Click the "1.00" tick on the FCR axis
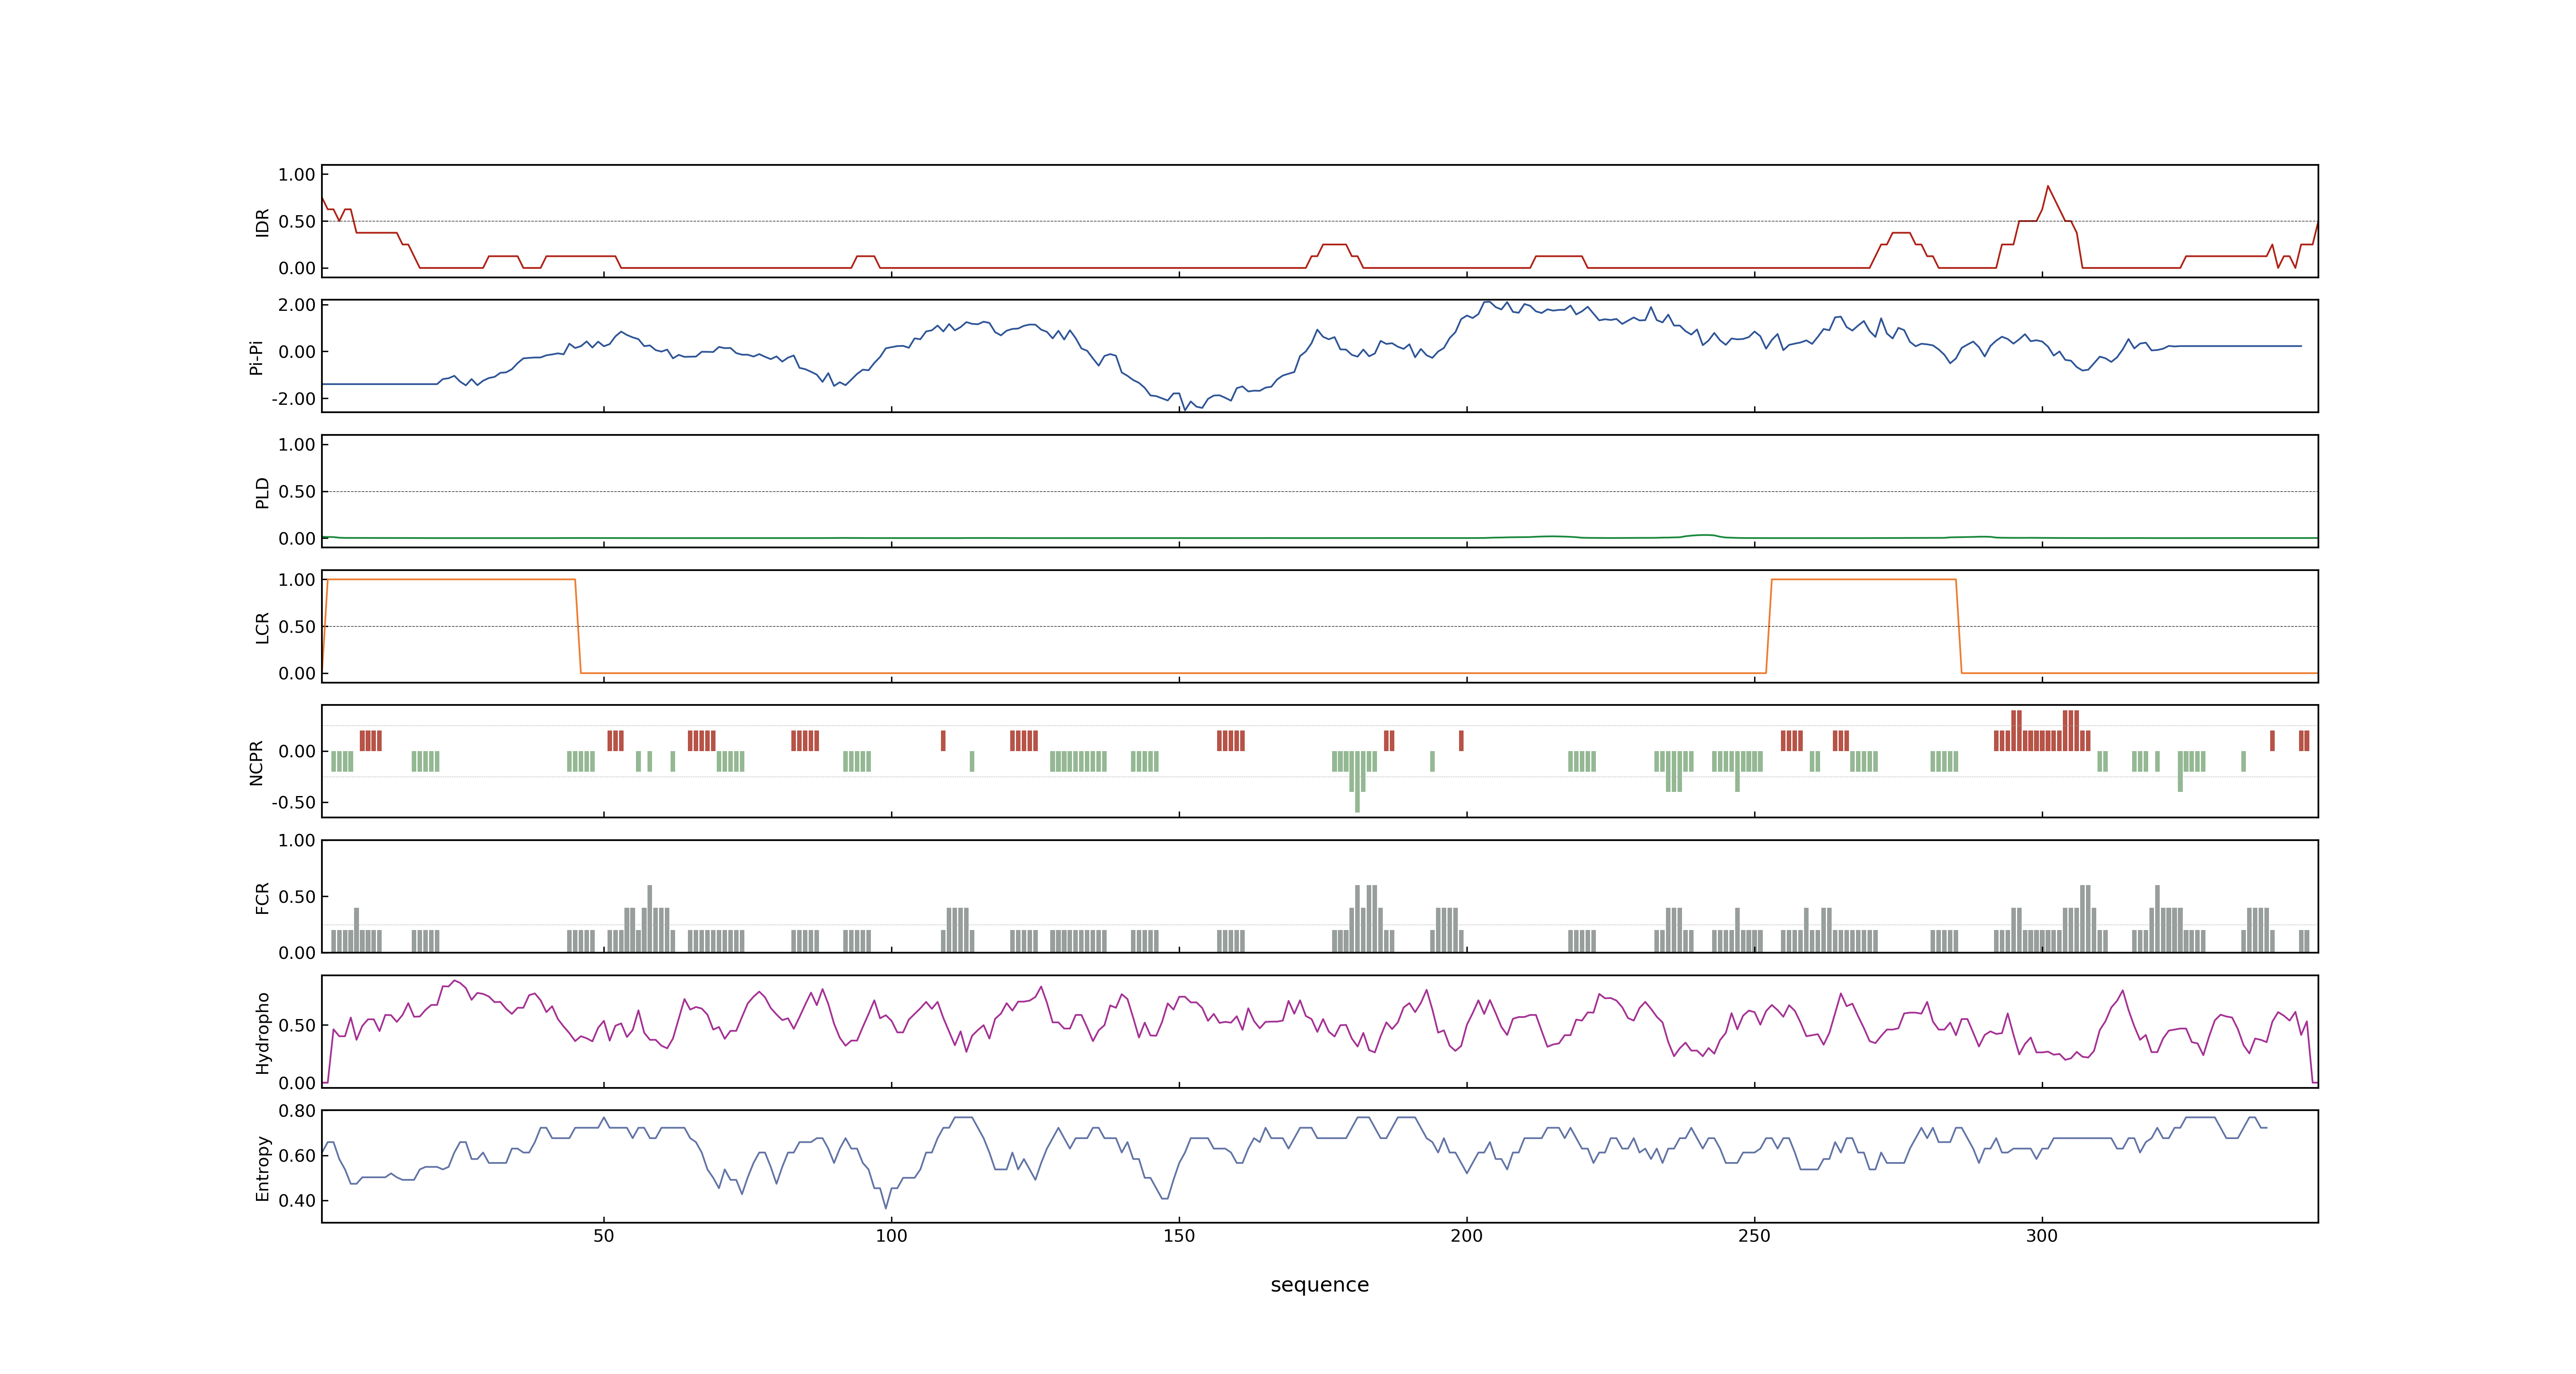Image resolution: width=2576 pixels, height=1374 pixels. [297, 841]
